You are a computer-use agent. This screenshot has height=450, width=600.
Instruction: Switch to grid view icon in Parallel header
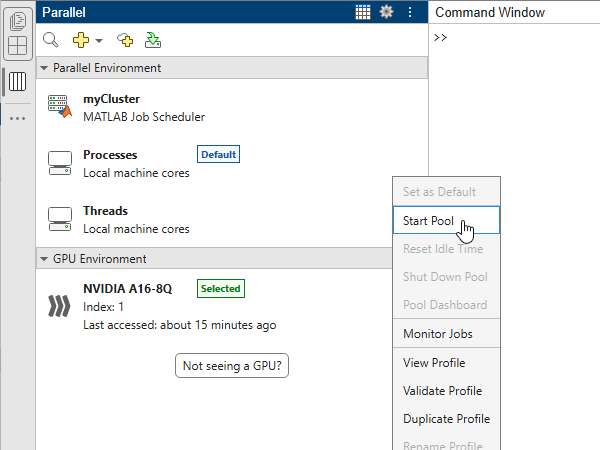[363, 12]
